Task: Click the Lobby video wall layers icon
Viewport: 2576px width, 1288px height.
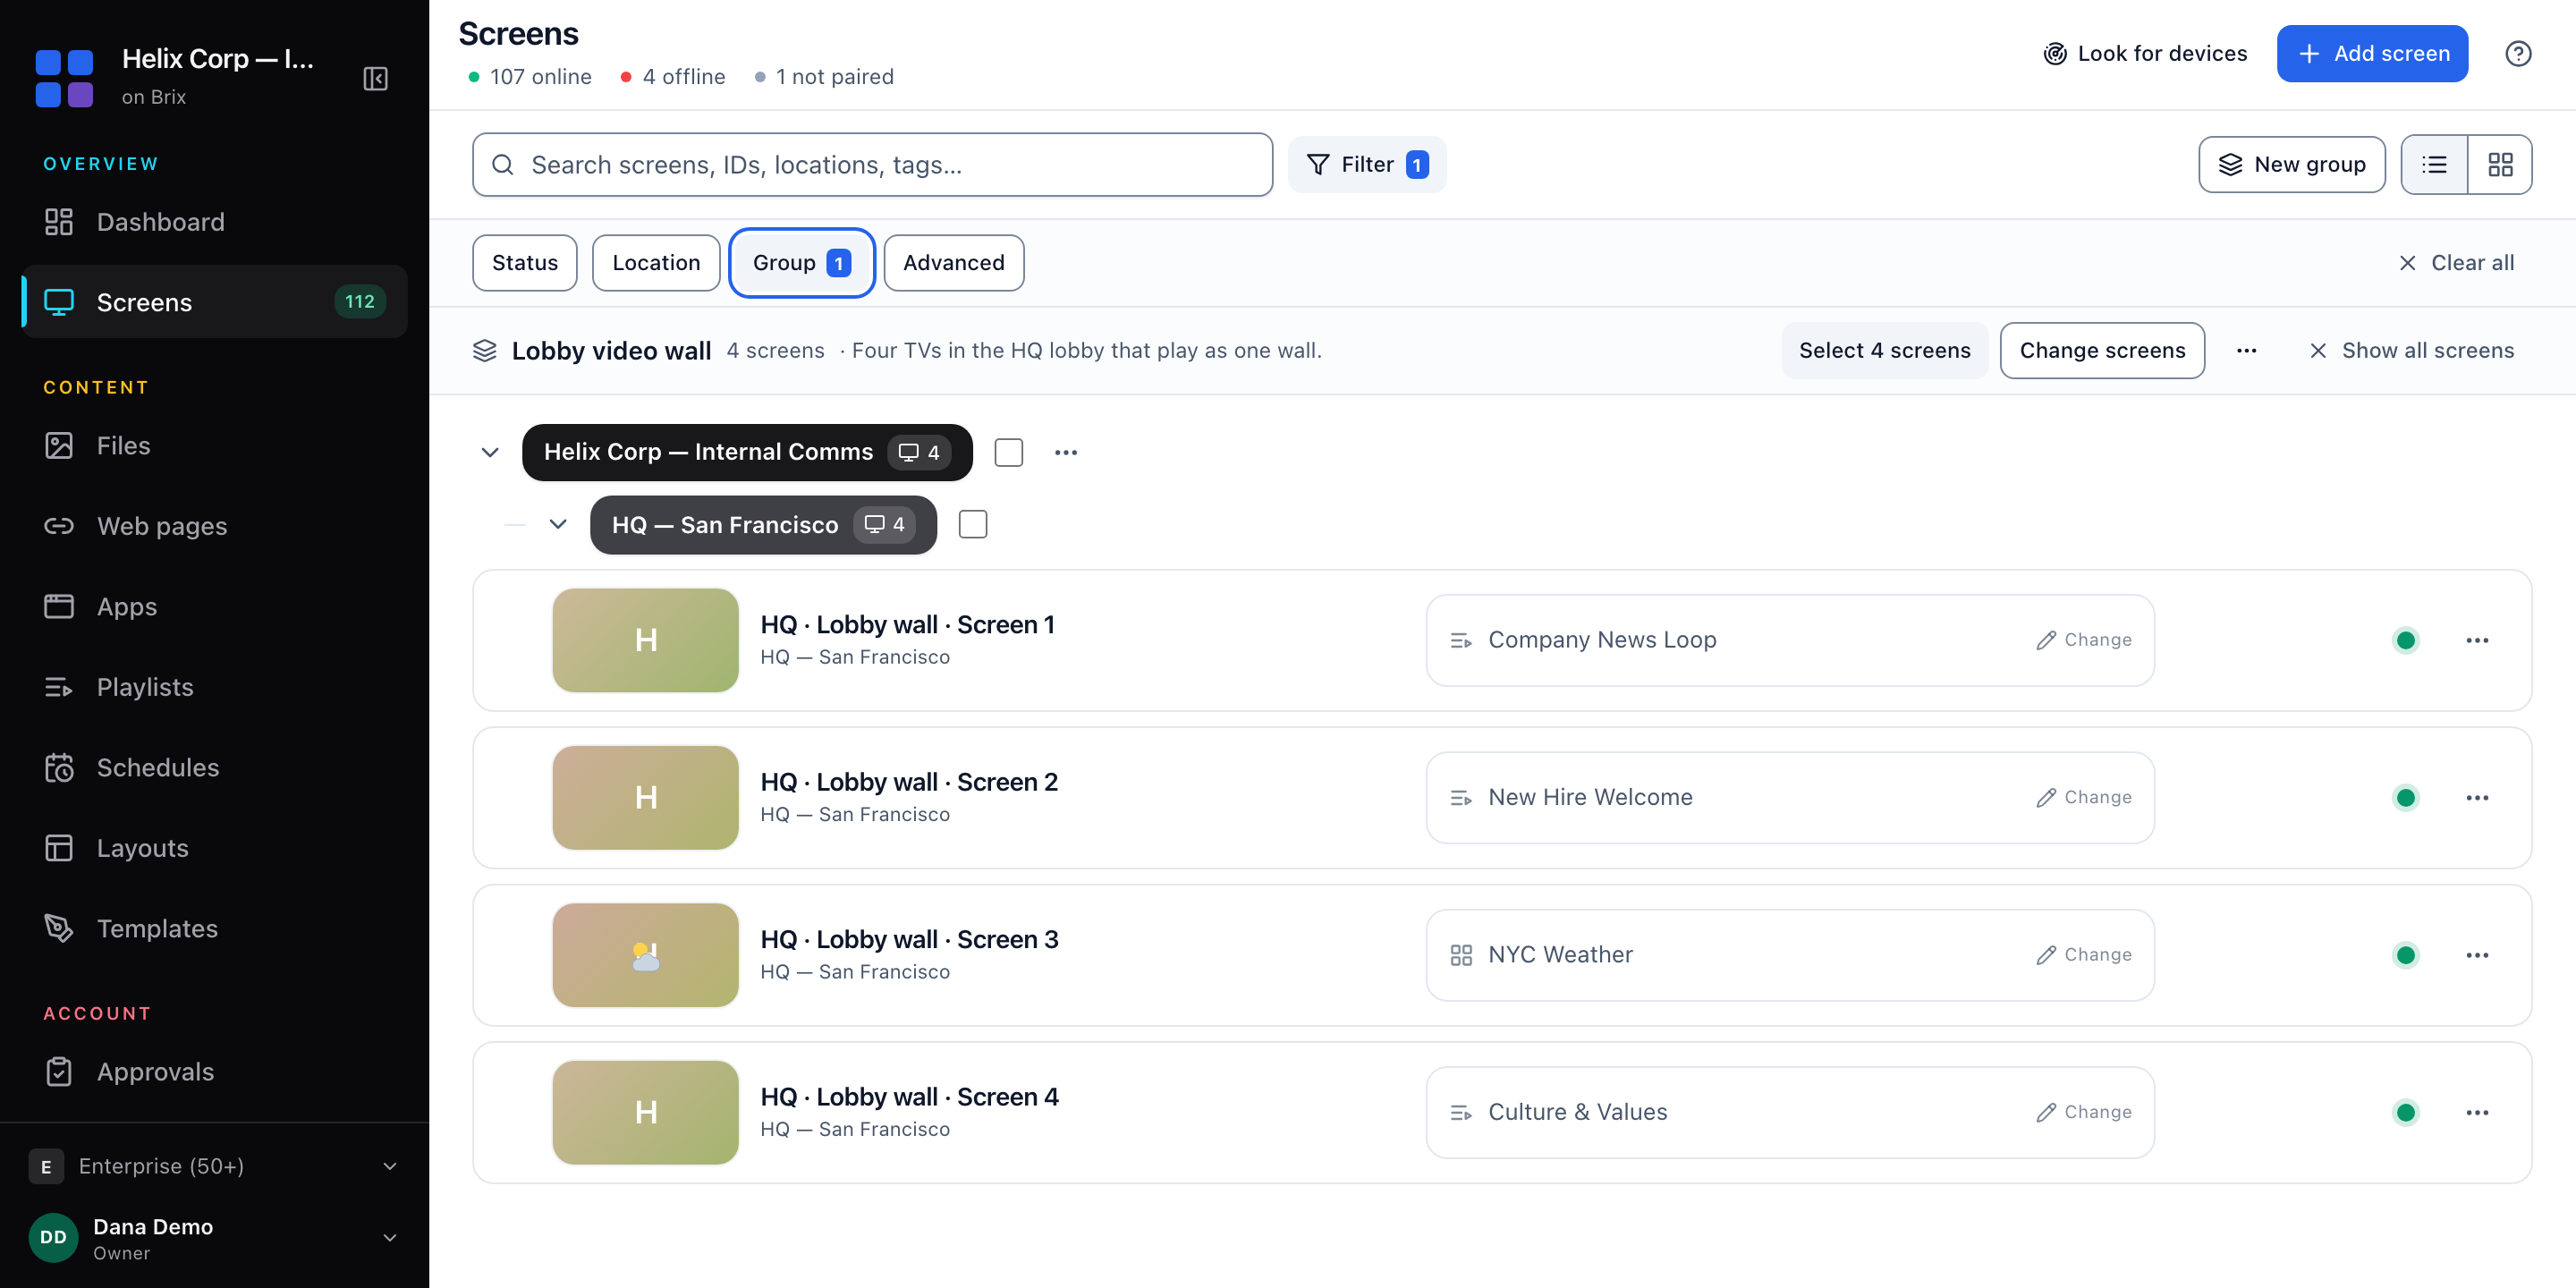Action: 485,350
